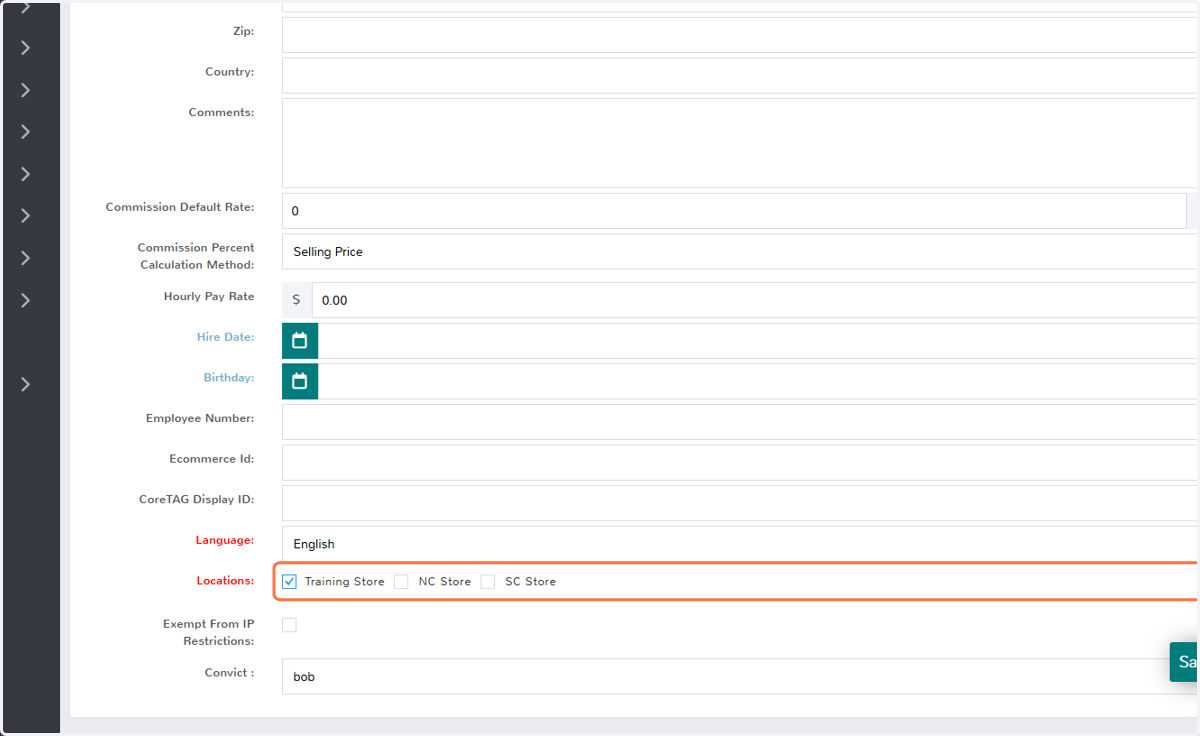This screenshot has width=1200, height=736.
Task: Expand the sidebar chevron beside Commission Default Rate
Action: pos(26,216)
